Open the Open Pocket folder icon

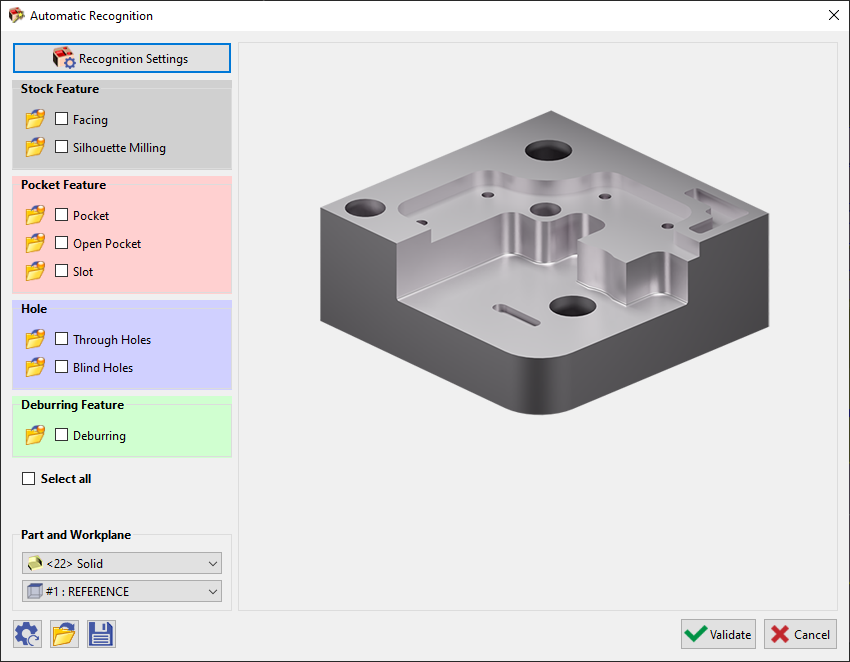pyautogui.click(x=35, y=242)
